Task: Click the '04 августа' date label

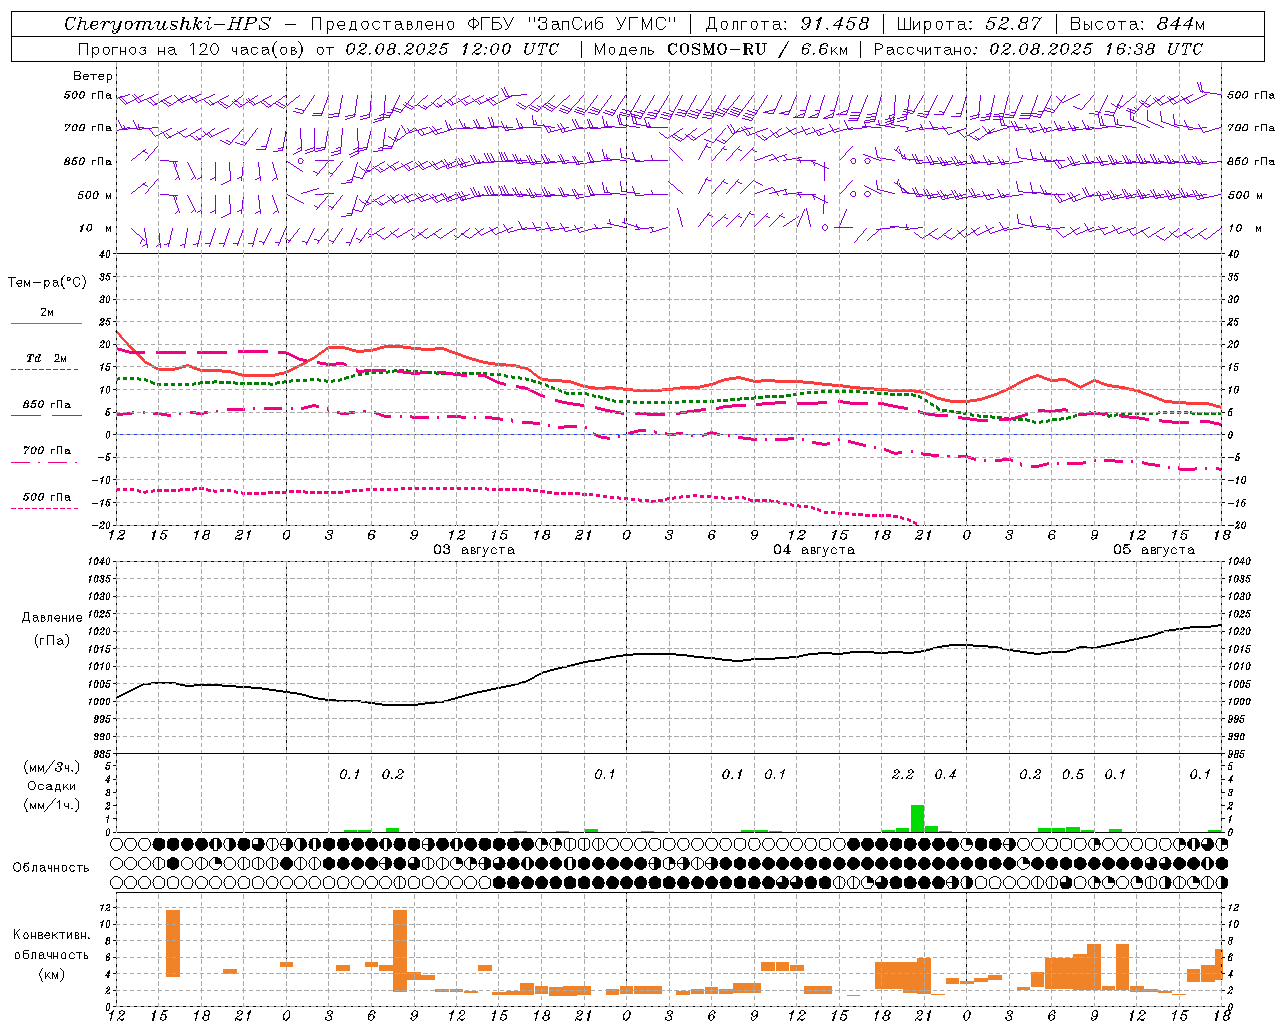Action: coord(814,550)
